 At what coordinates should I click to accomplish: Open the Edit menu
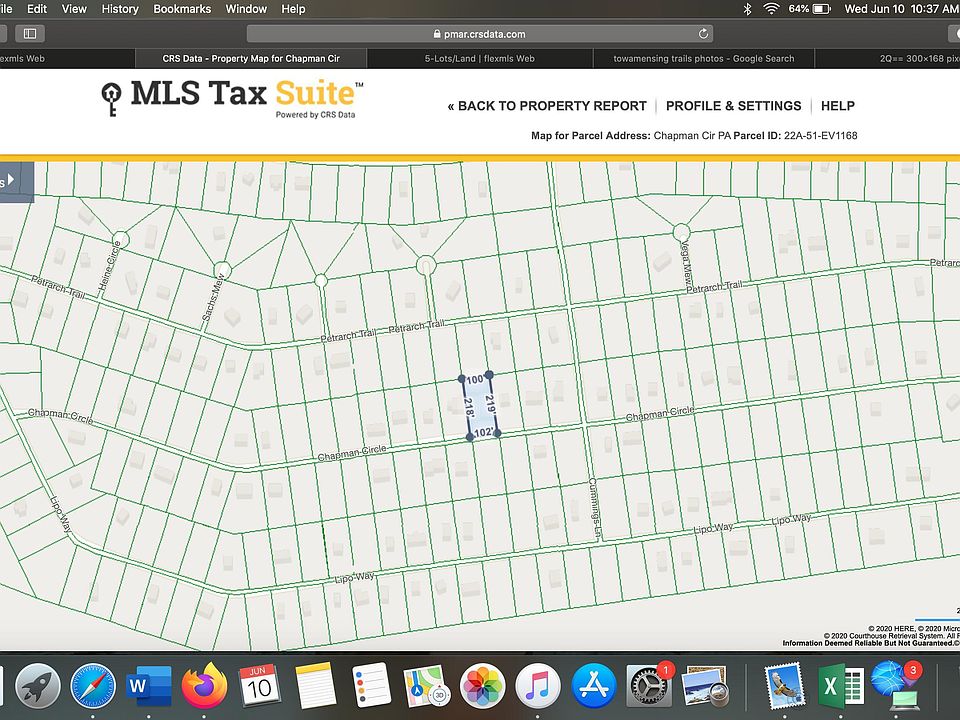37,9
